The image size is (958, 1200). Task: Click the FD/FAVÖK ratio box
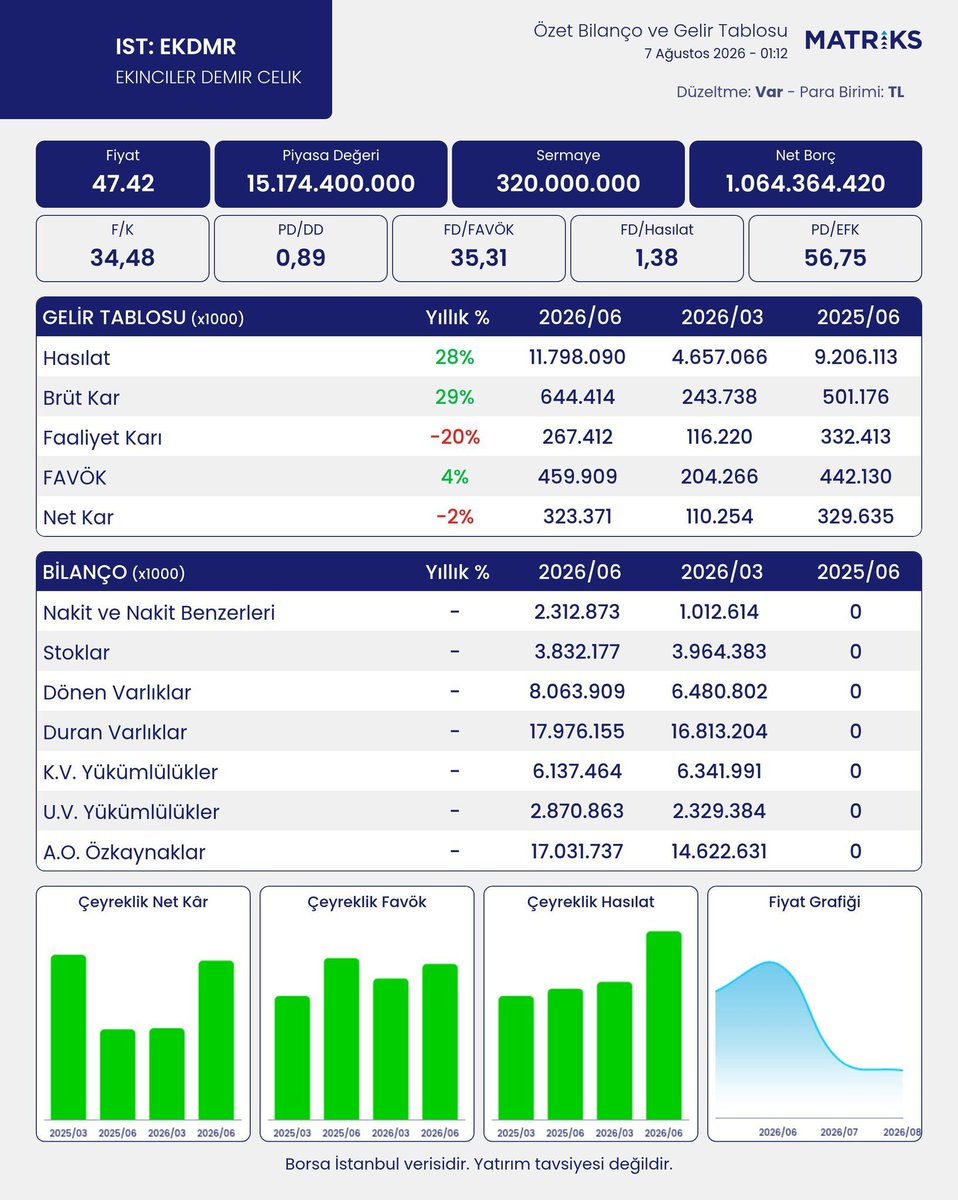click(479, 248)
